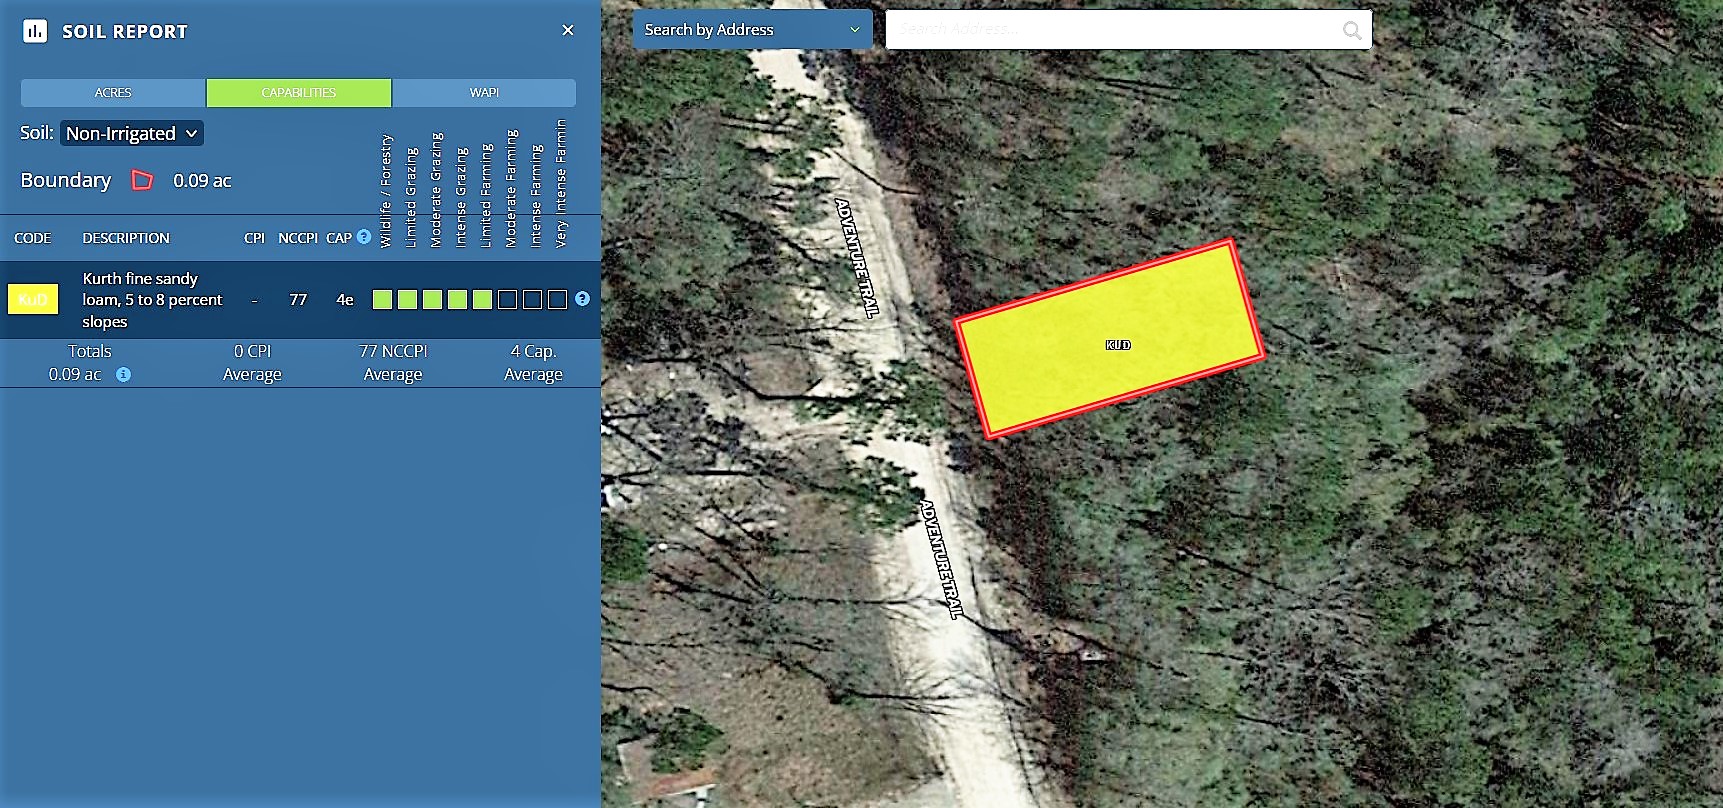The image size is (1723, 808).
Task: Close the Soil Report panel
Action: tap(568, 30)
